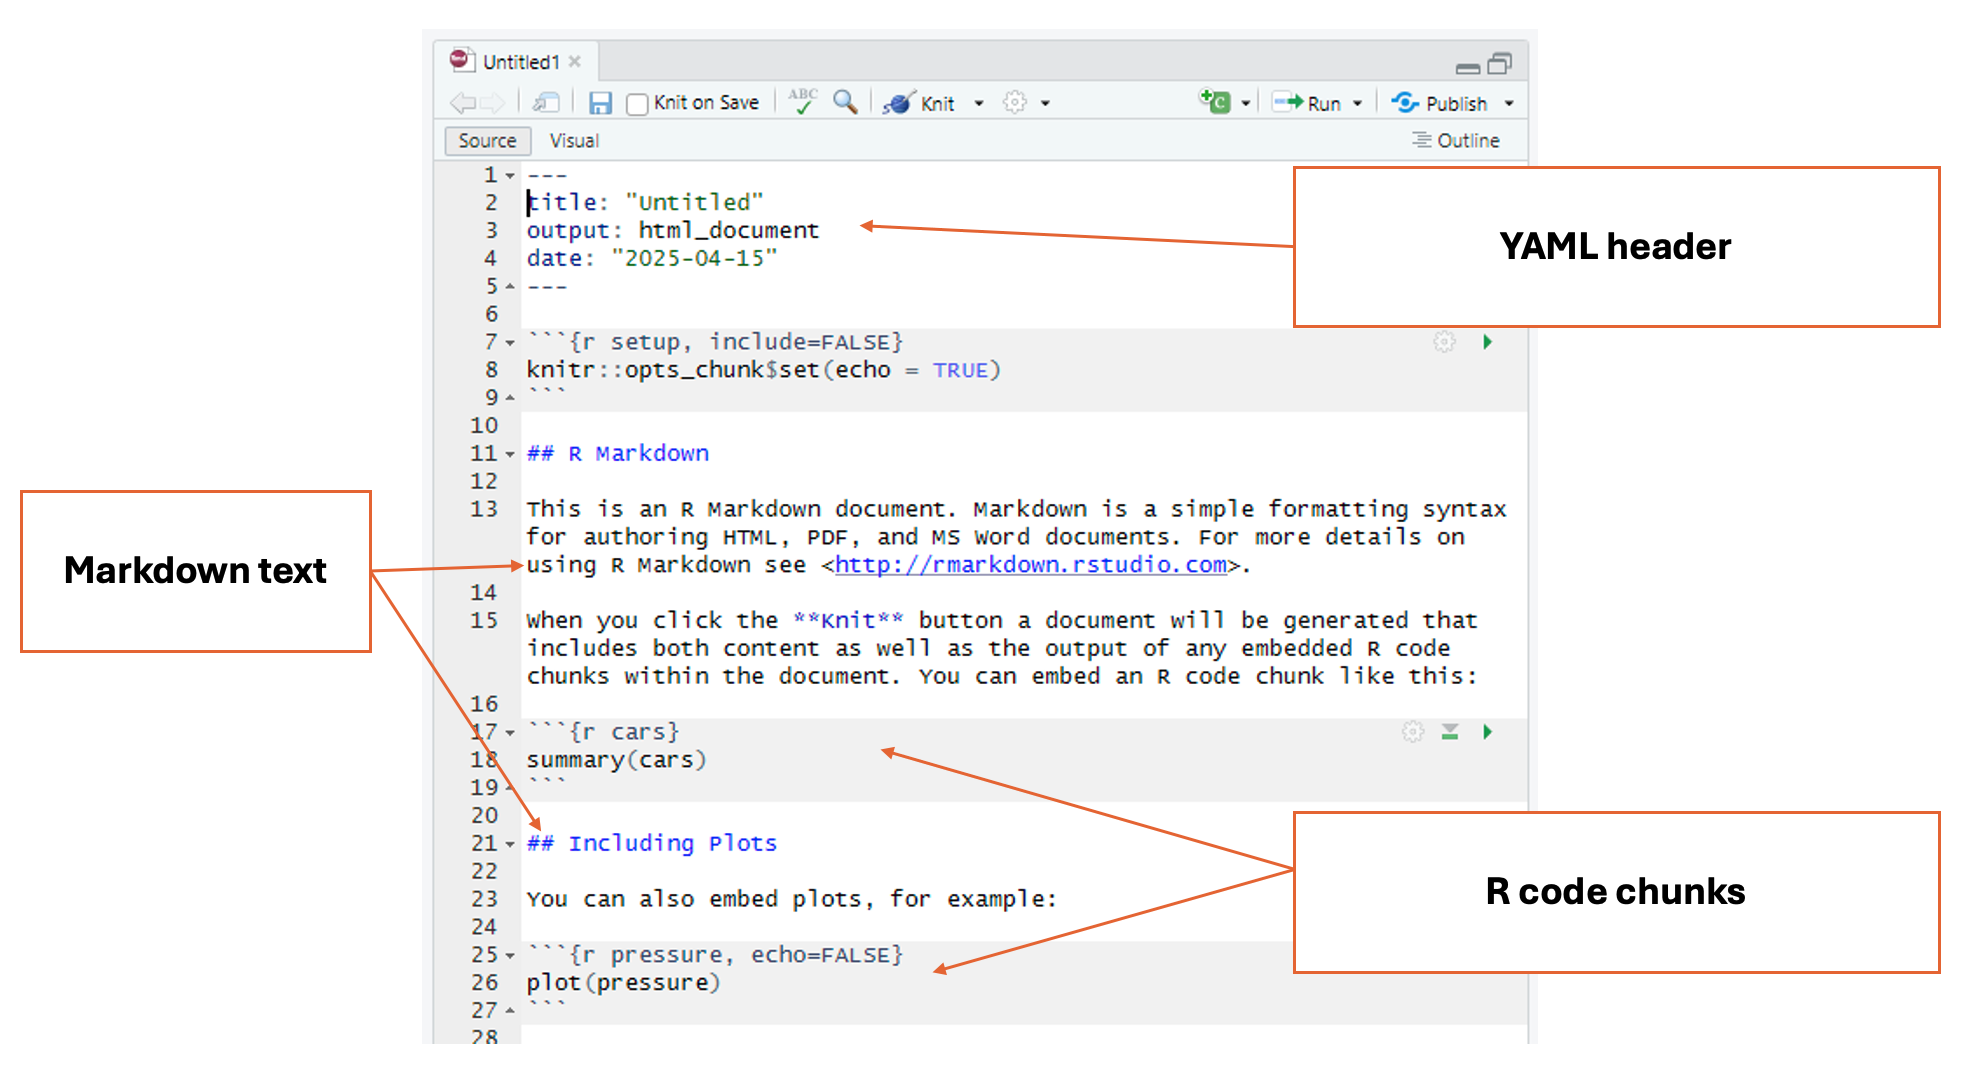Image resolution: width=1976 pixels, height=1084 pixels.
Task: Click insert new code chunk icon
Action: coord(1215,102)
